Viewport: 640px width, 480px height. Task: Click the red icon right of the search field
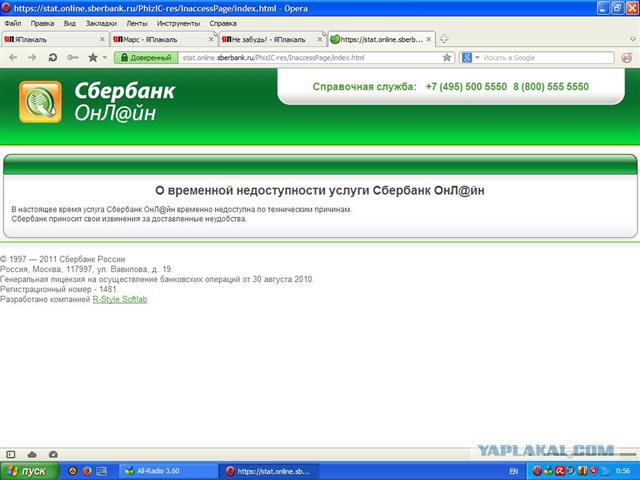coord(627,58)
